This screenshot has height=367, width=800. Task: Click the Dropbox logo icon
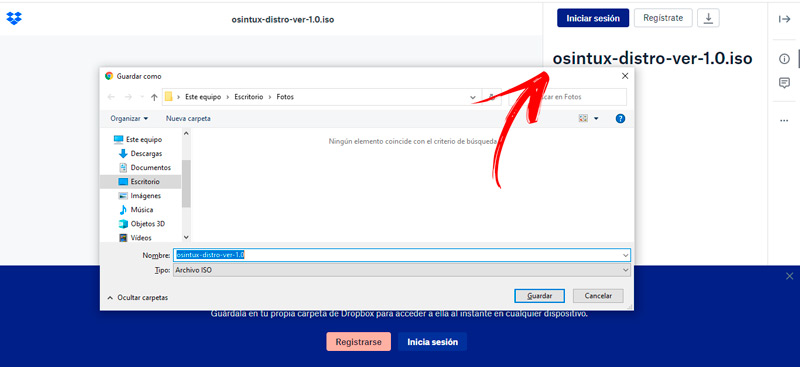pos(14,19)
